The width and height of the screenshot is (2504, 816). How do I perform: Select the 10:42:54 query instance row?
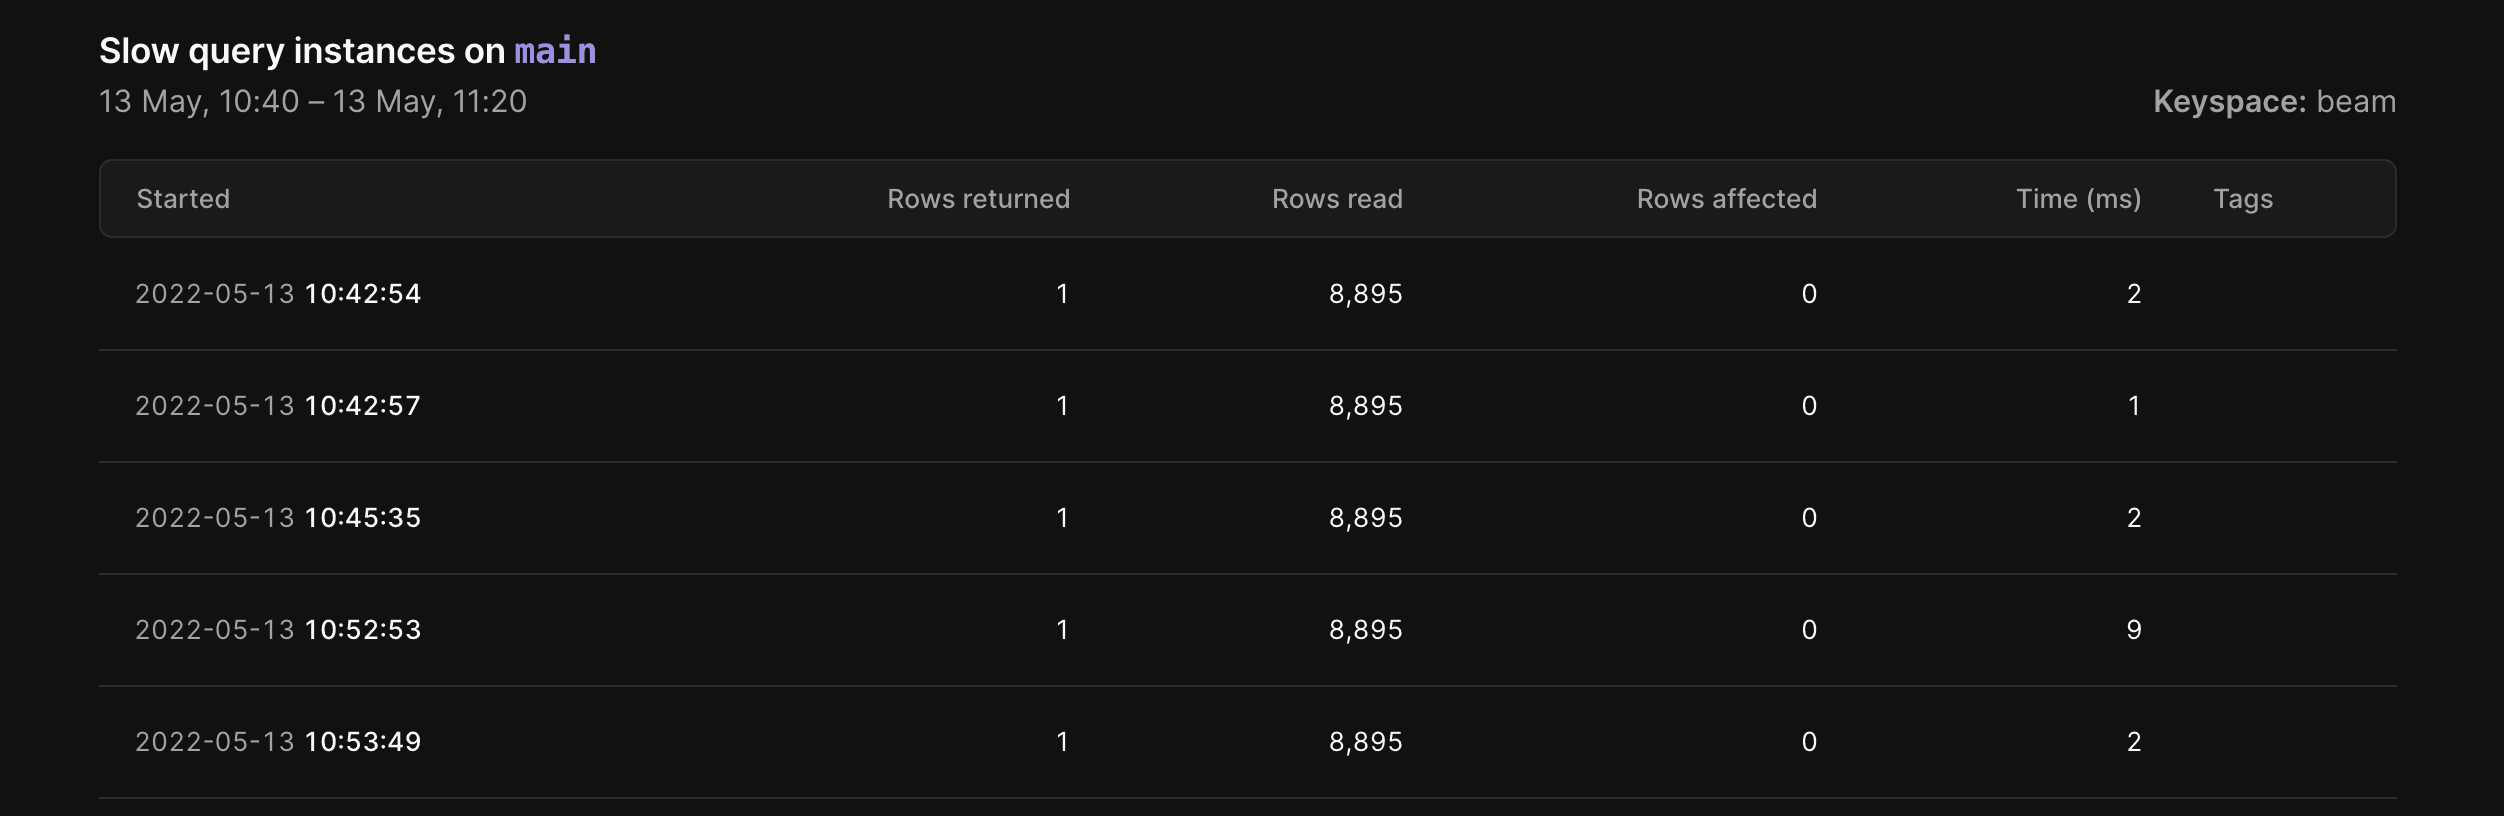point(1248,294)
